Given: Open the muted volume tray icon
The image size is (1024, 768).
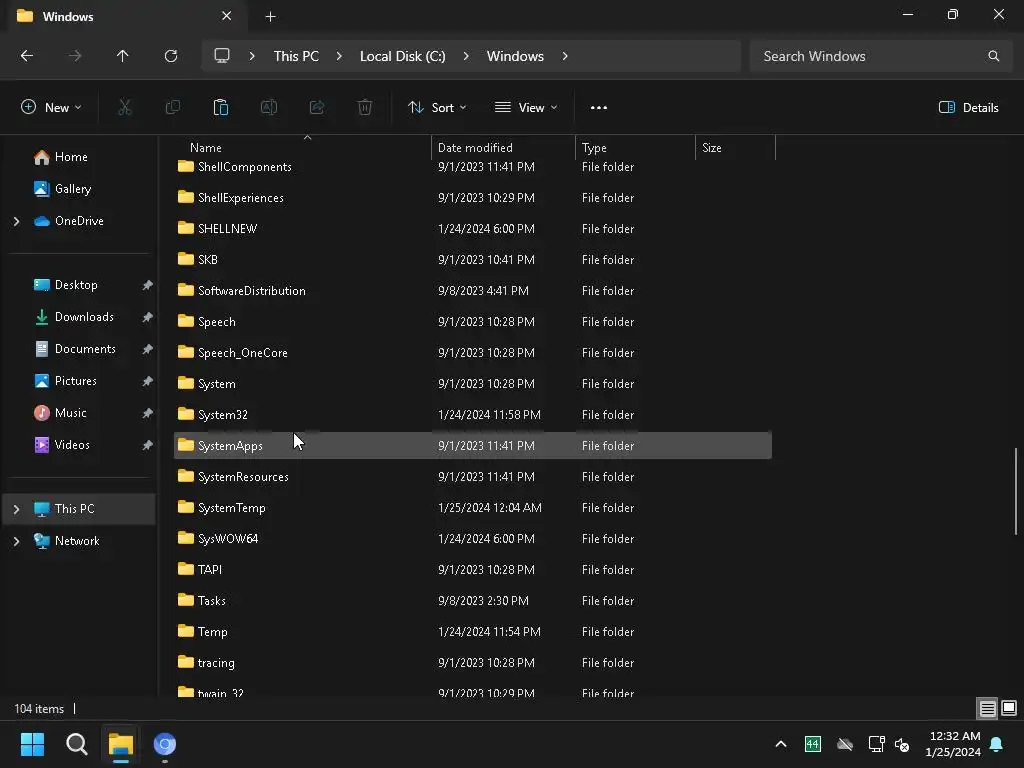Looking at the screenshot, I should (902, 744).
